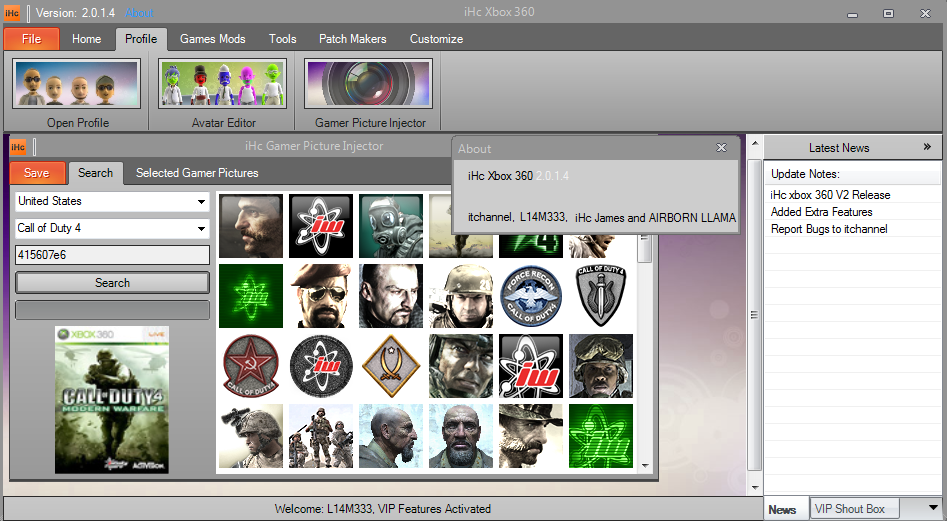Maximize the iHc Xbox 360 window
The image size is (947, 521).
coord(888,13)
